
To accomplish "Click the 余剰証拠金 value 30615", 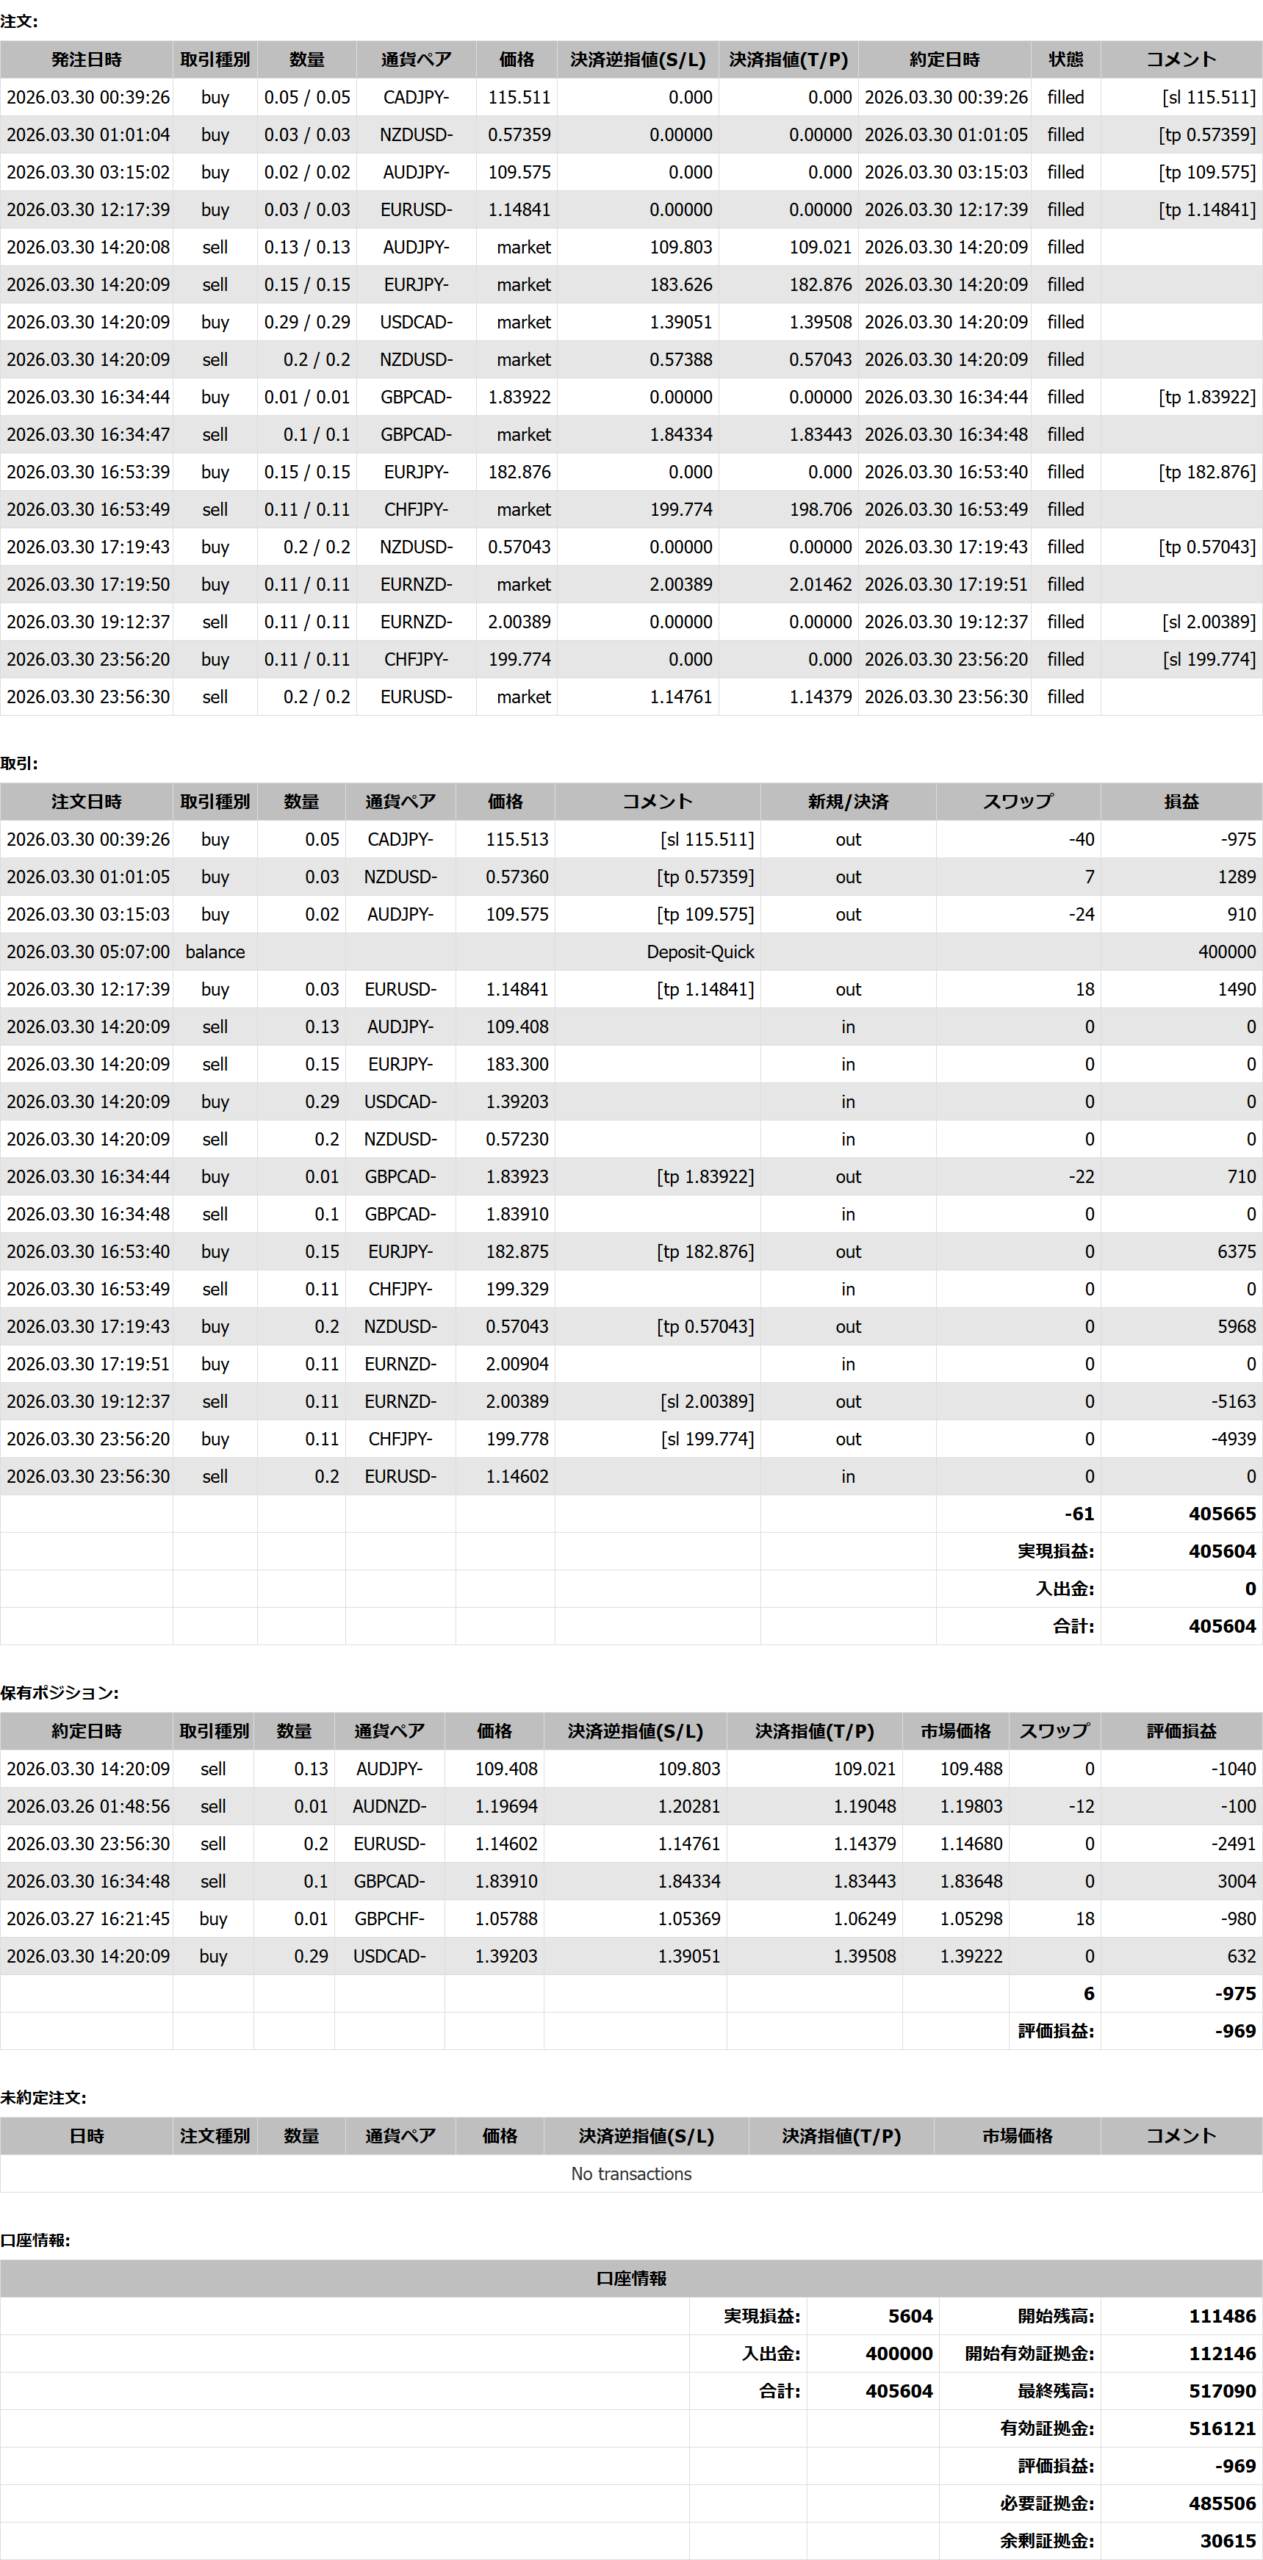I will pos(1227,2541).
